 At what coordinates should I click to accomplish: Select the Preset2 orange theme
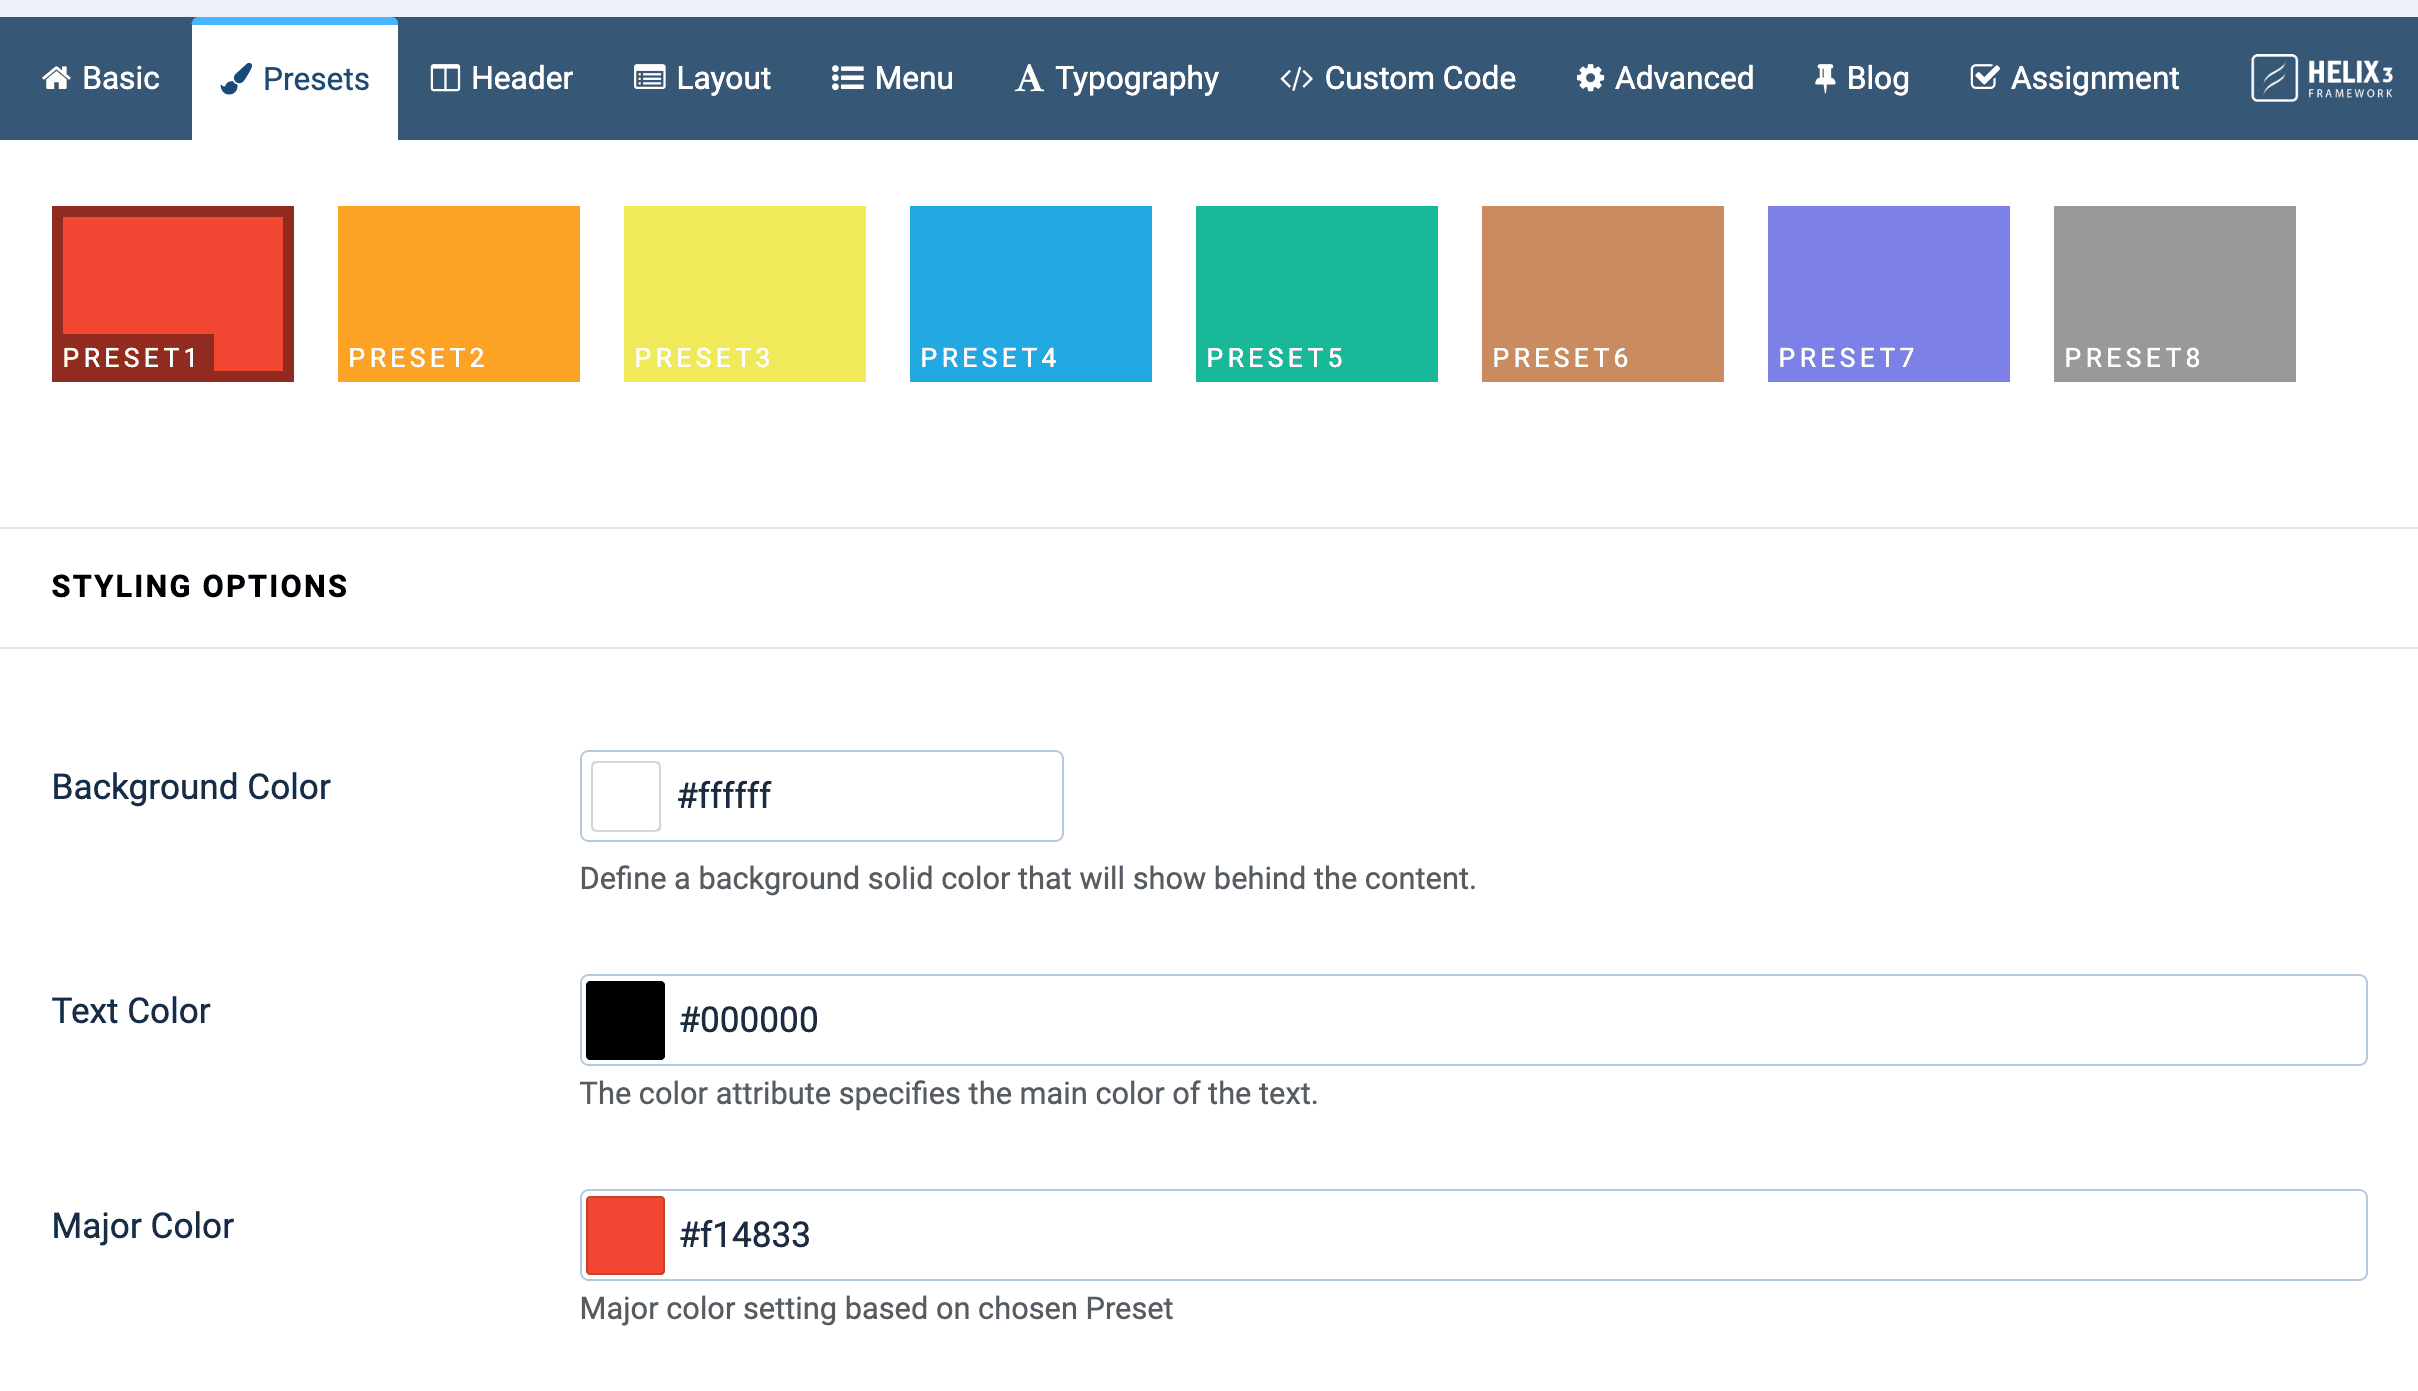457,293
